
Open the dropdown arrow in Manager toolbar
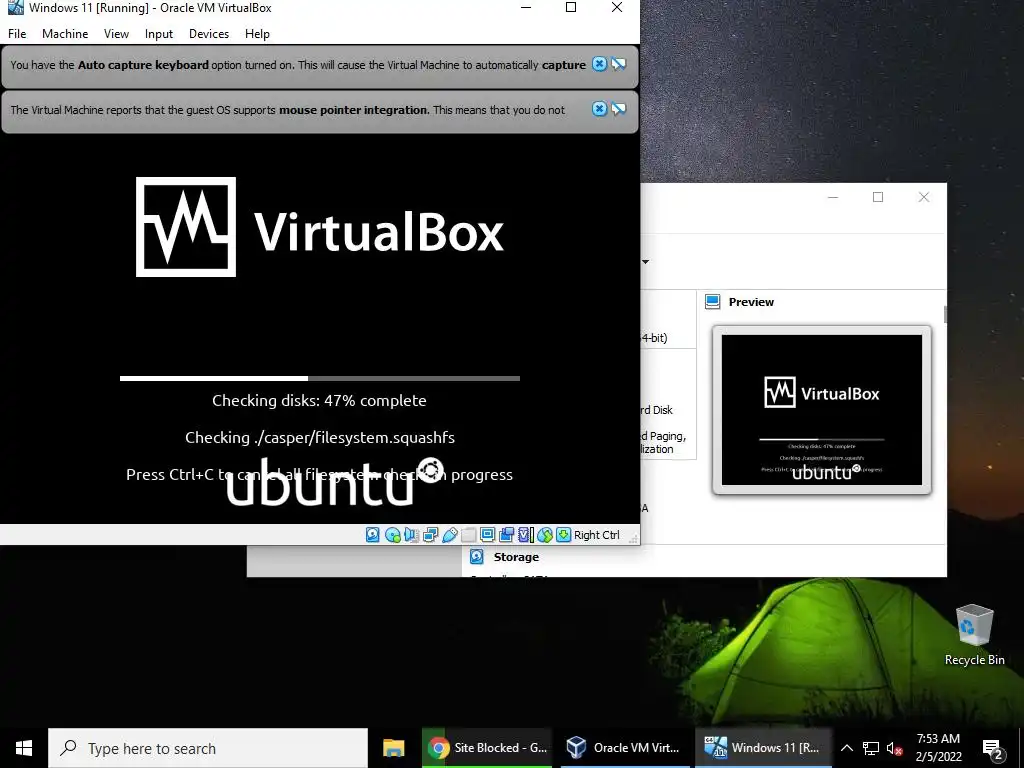pos(645,262)
